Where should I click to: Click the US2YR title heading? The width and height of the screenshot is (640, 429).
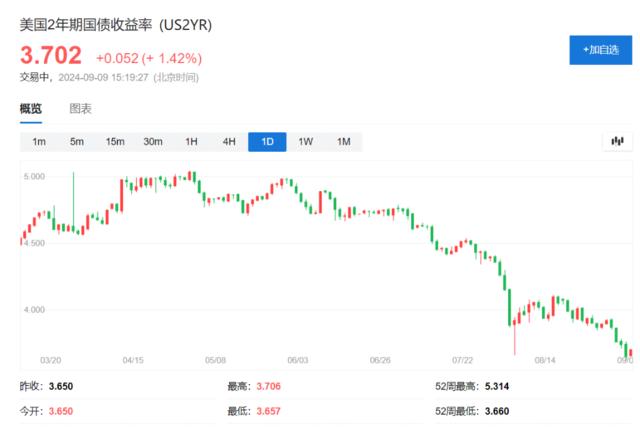pyautogui.click(x=116, y=25)
